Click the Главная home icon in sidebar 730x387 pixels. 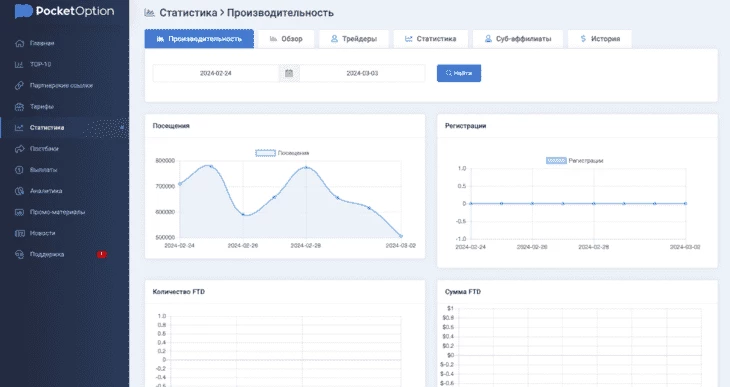[19, 43]
